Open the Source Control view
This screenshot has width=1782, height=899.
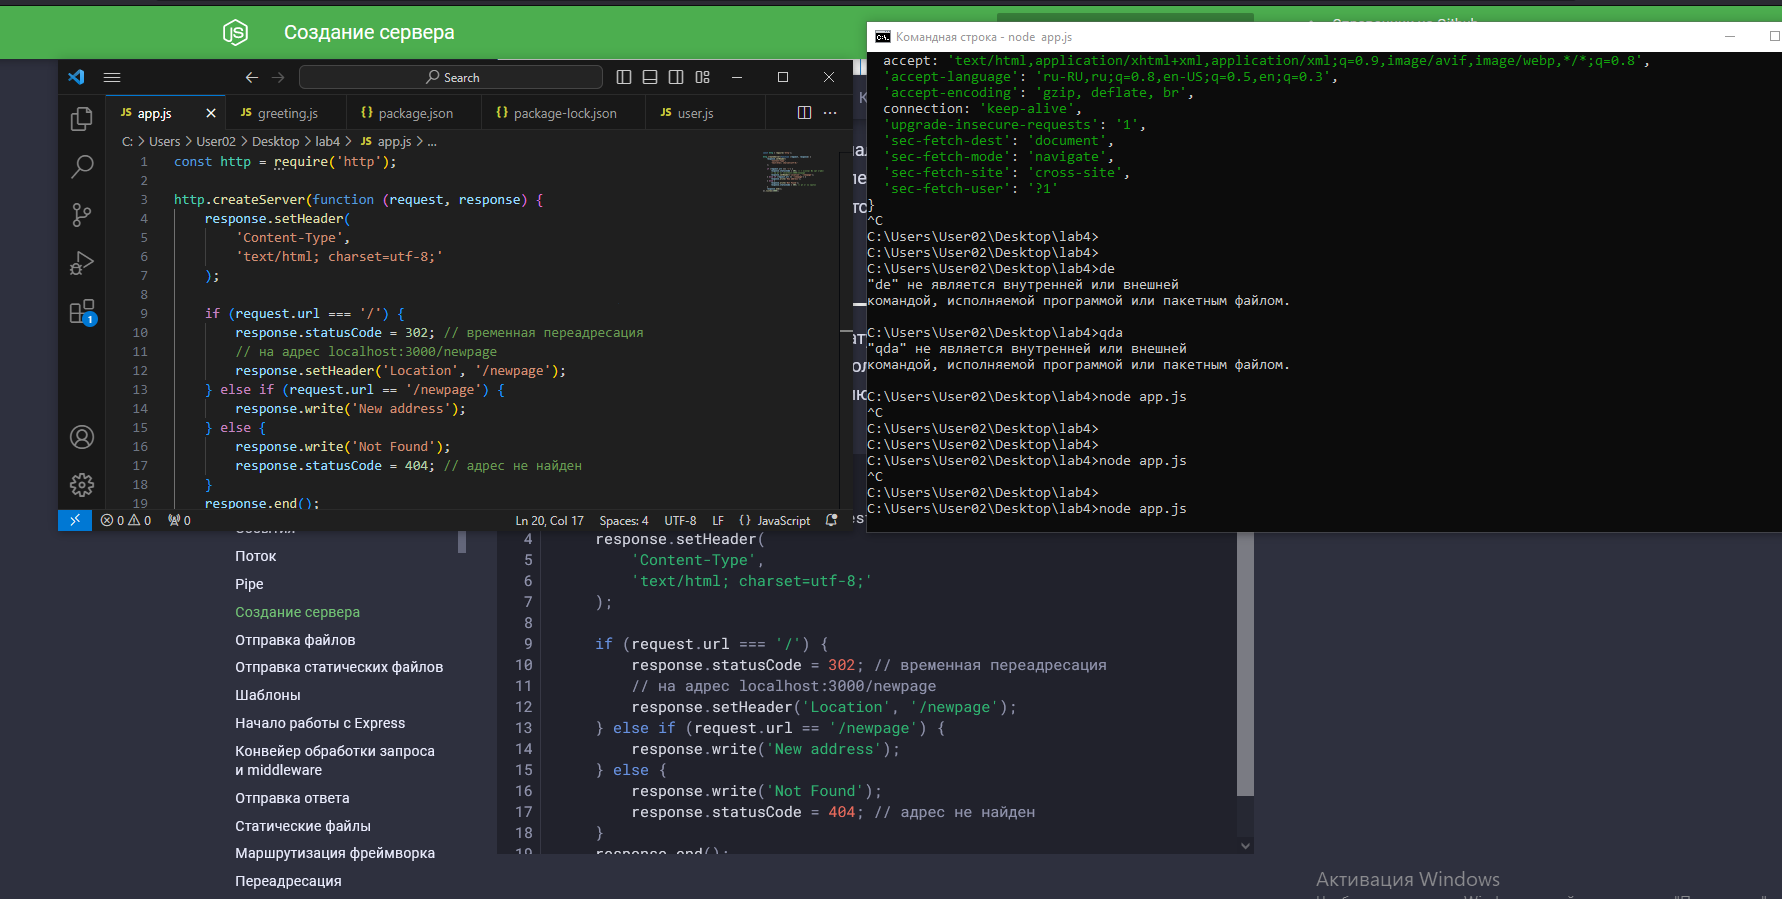click(x=82, y=214)
